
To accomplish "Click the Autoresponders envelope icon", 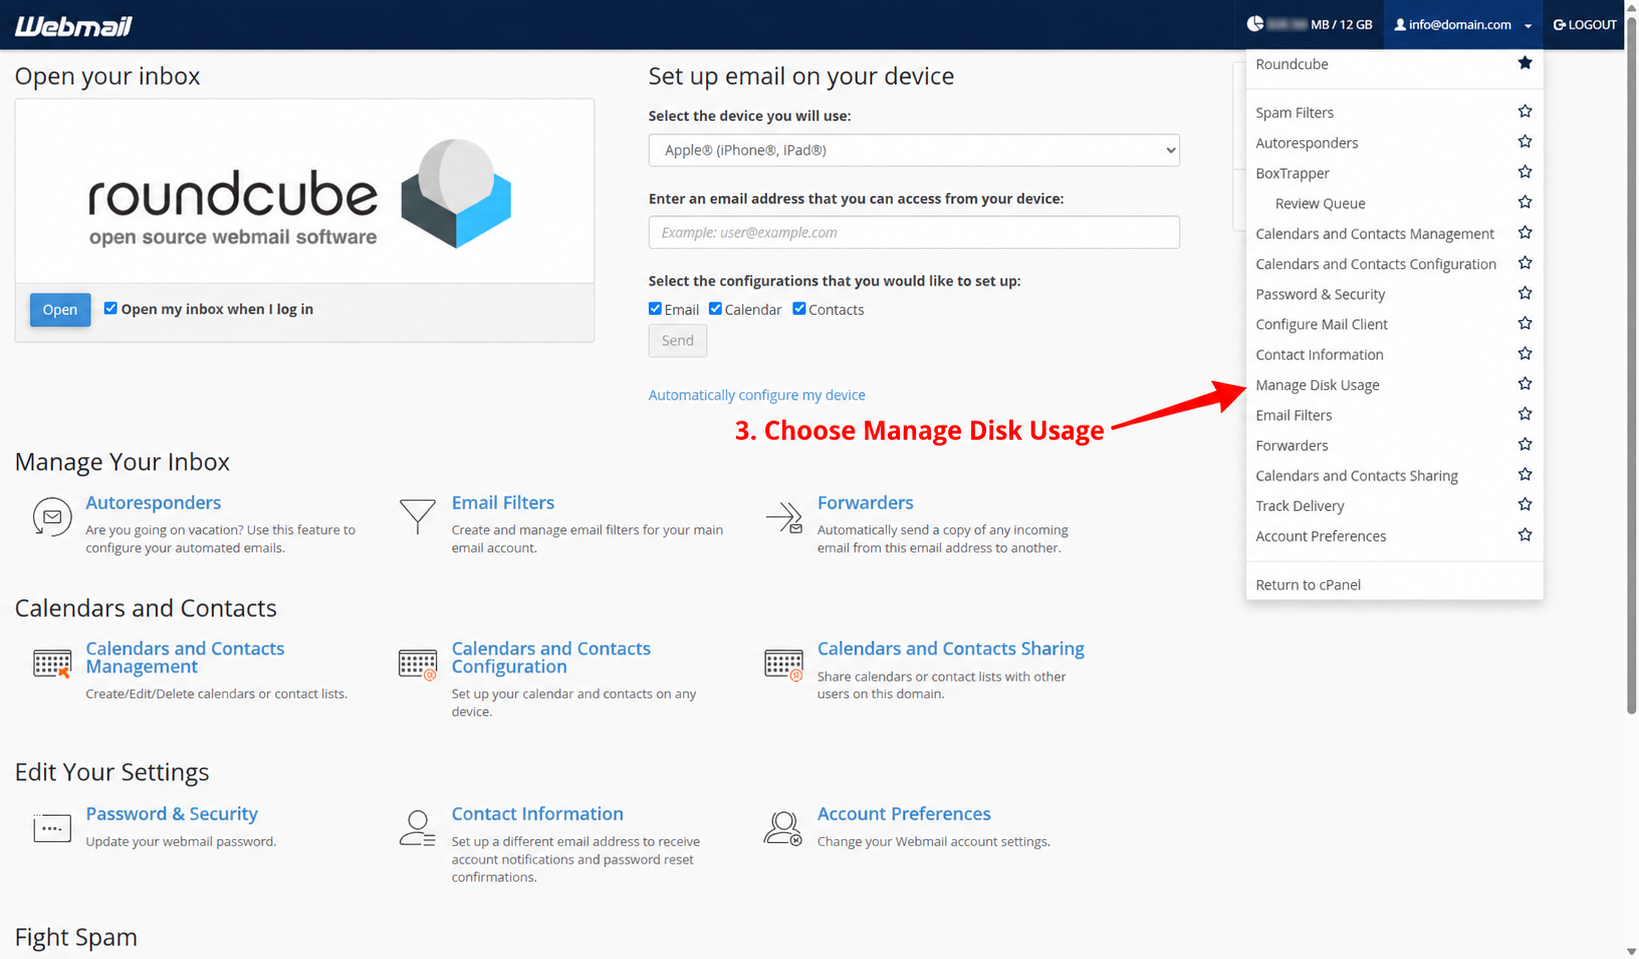I will (x=52, y=517).
